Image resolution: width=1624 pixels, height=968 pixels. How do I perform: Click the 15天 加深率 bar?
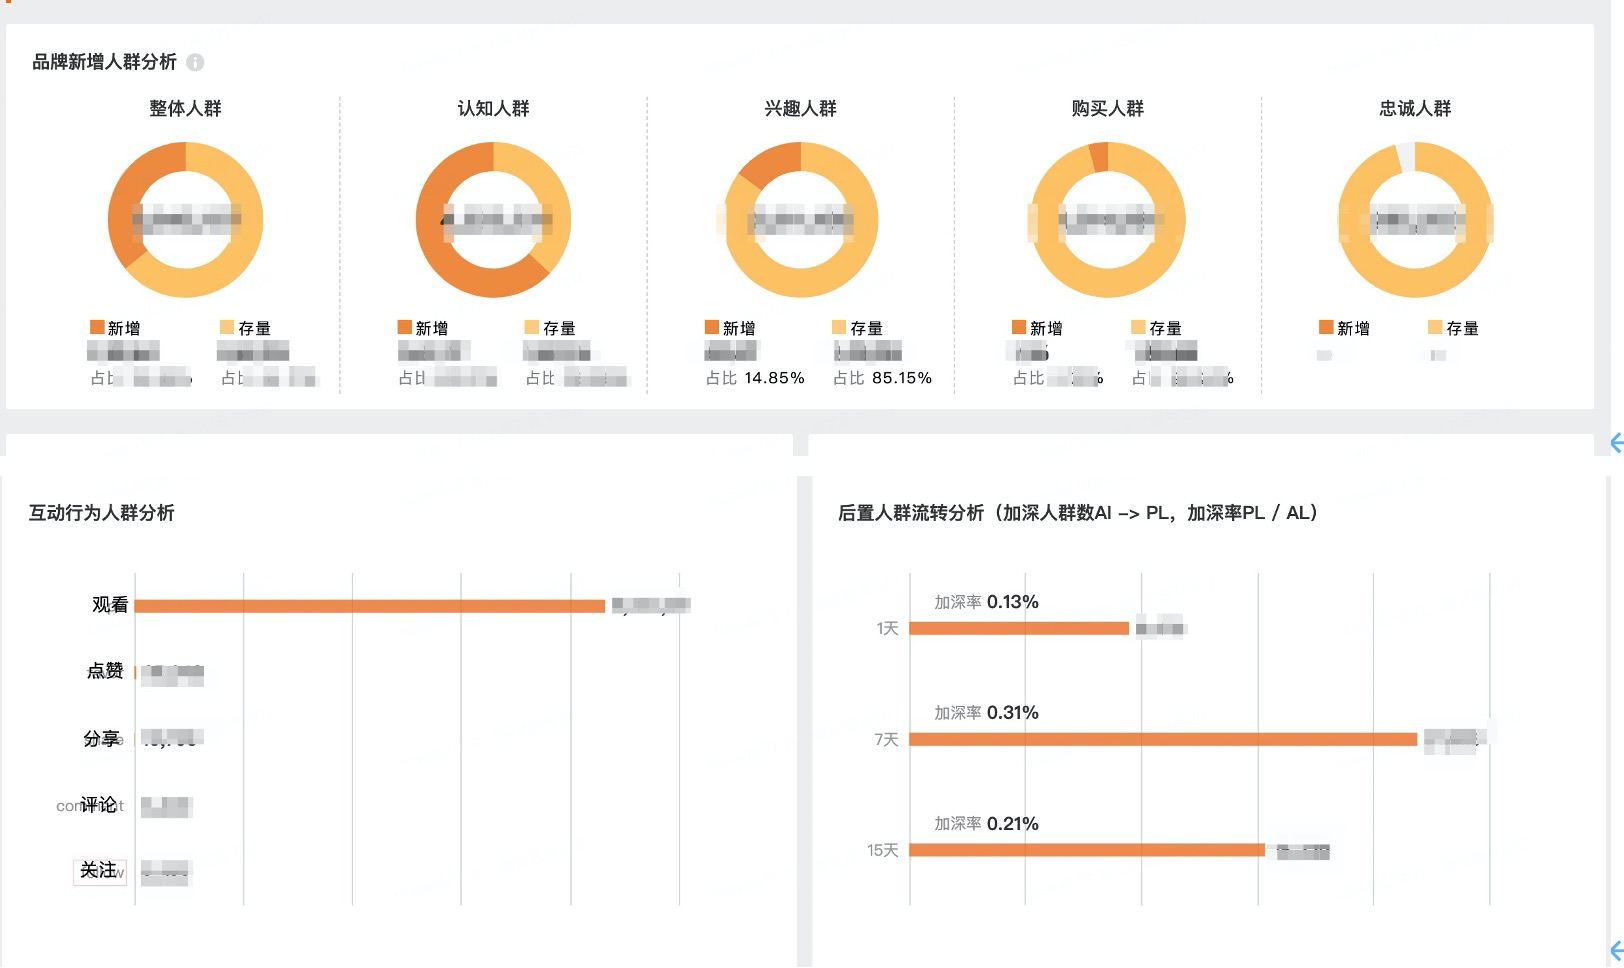(1086, 851)
